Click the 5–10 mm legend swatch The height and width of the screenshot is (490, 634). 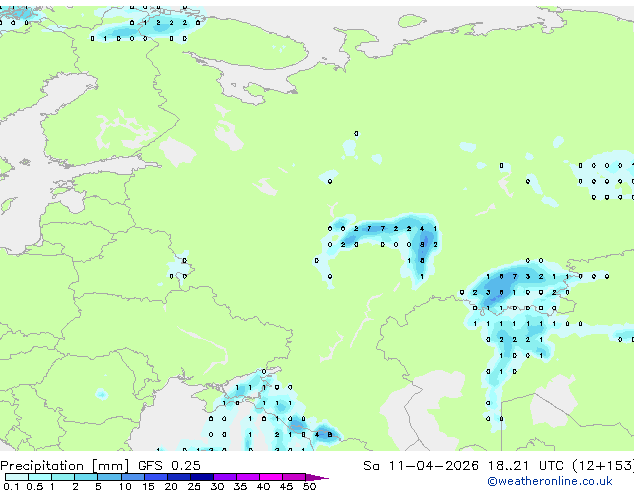(109, 477)
